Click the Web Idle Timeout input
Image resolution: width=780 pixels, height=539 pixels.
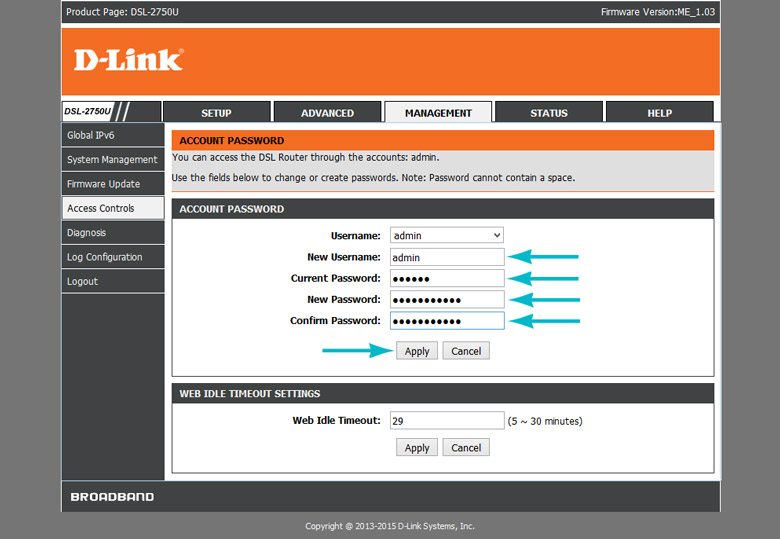pos(447,421)
